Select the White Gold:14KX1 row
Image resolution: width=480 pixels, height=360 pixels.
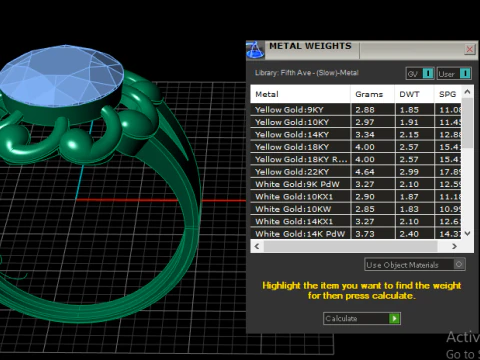point(356,221)
